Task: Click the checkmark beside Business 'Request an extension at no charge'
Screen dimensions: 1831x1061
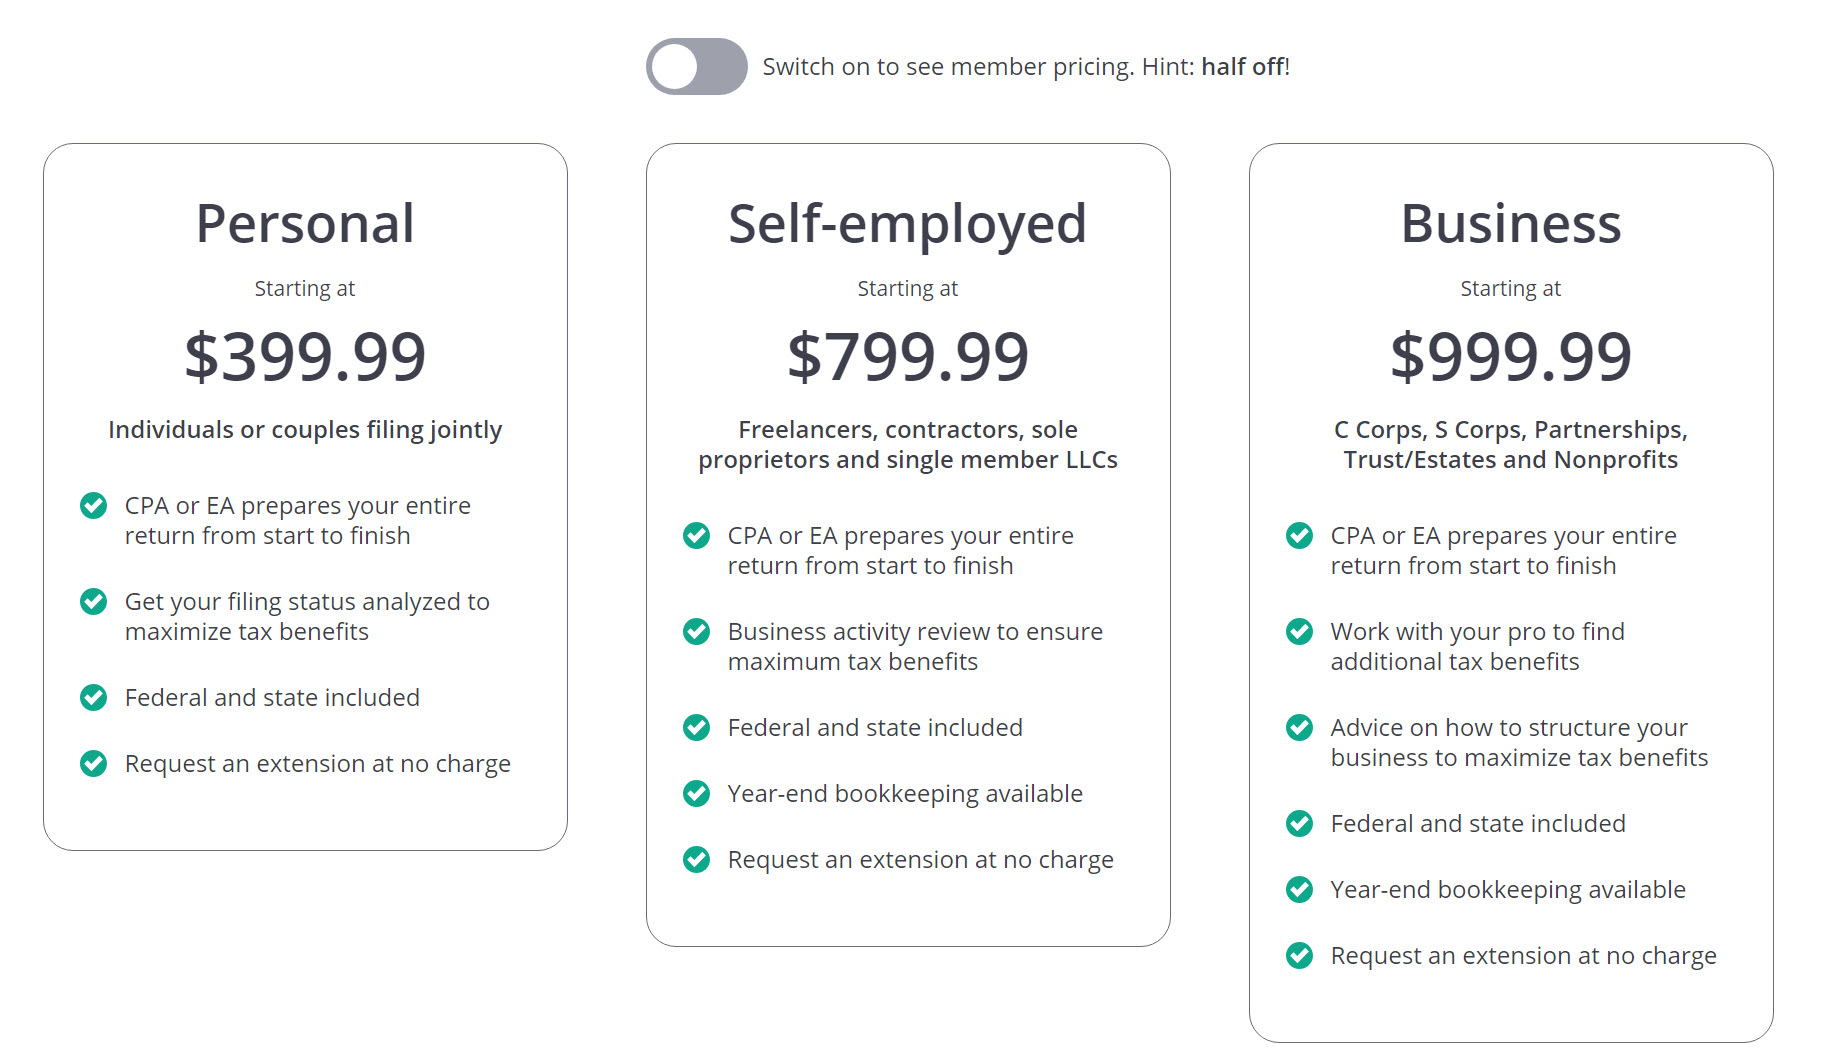Action: pyautogui.click(x=1300, y=956)
